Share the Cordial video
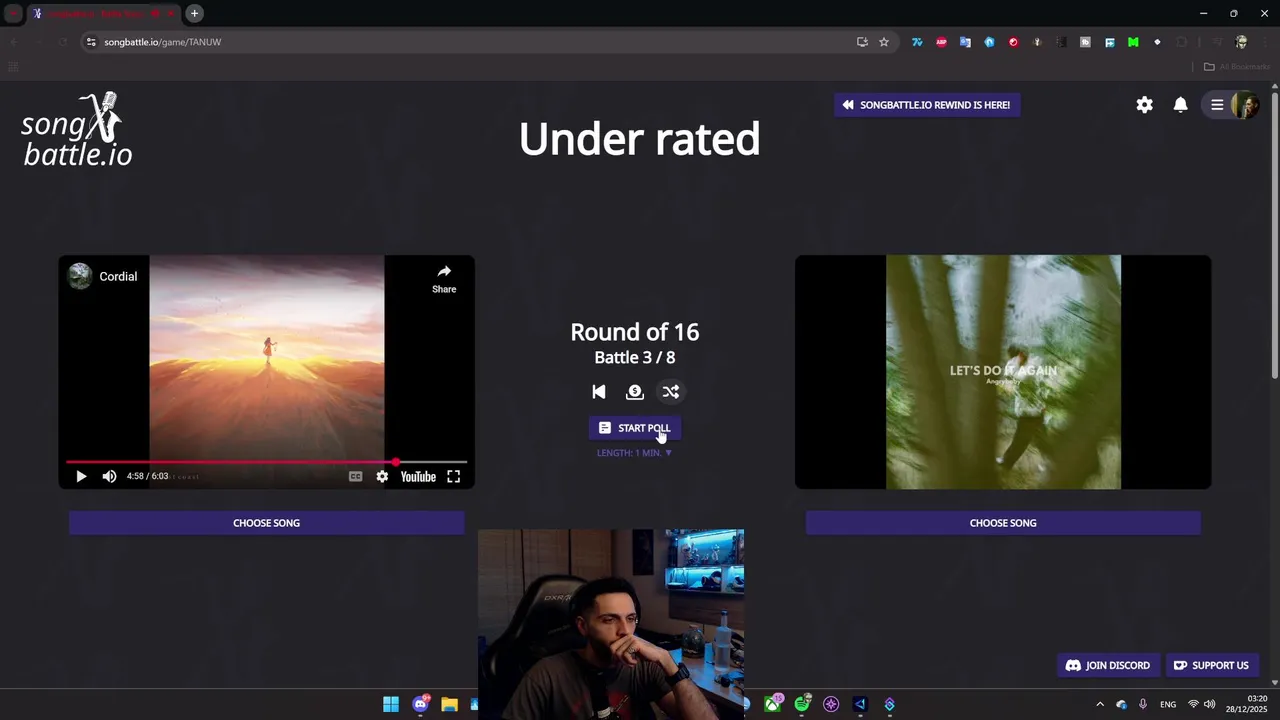This screenshot has width=1280, height=720. click(444, 279)
